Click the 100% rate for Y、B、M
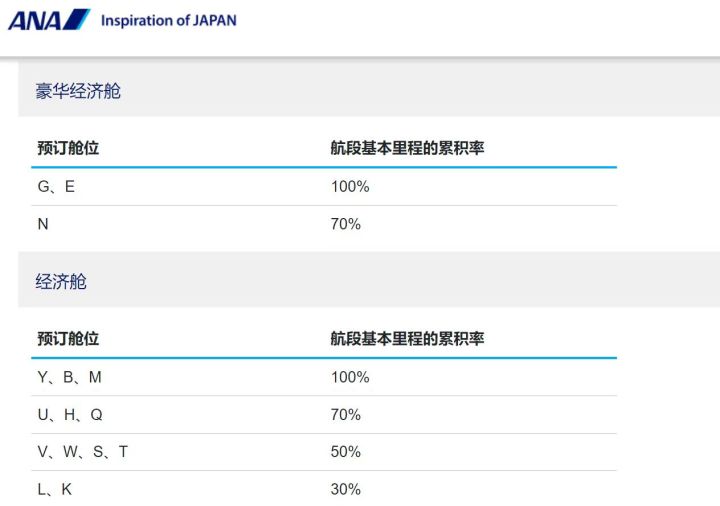This screenshot has width=720, height=506. click(350, 377)
